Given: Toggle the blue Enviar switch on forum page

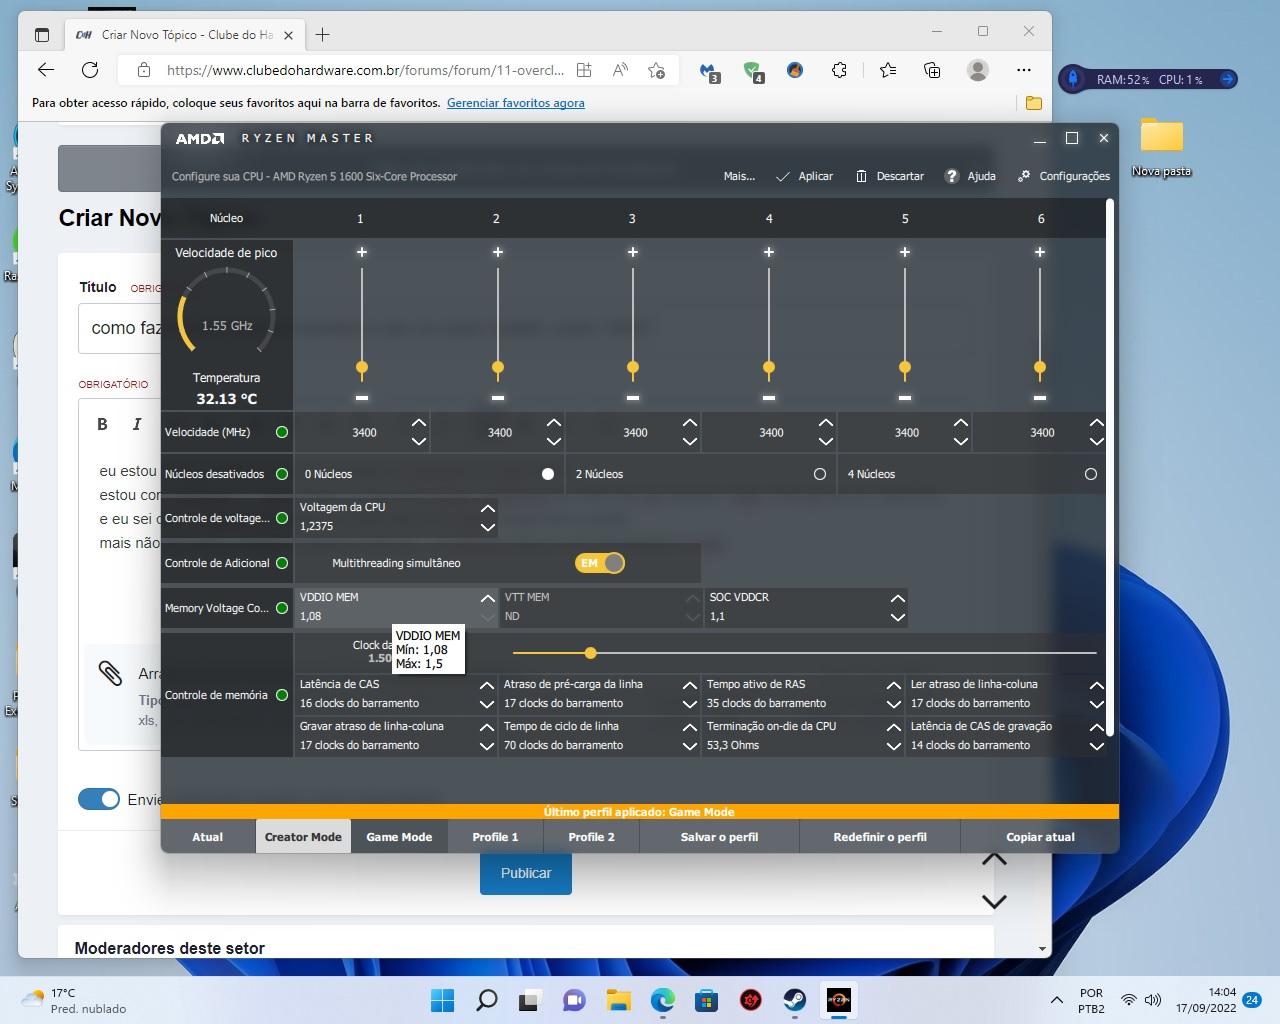Looking at the screenshot, I should tap(99, 799).
